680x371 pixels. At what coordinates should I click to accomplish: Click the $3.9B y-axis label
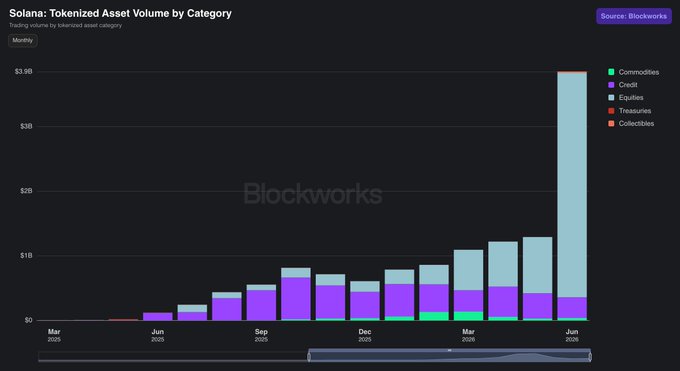[23, 72]
